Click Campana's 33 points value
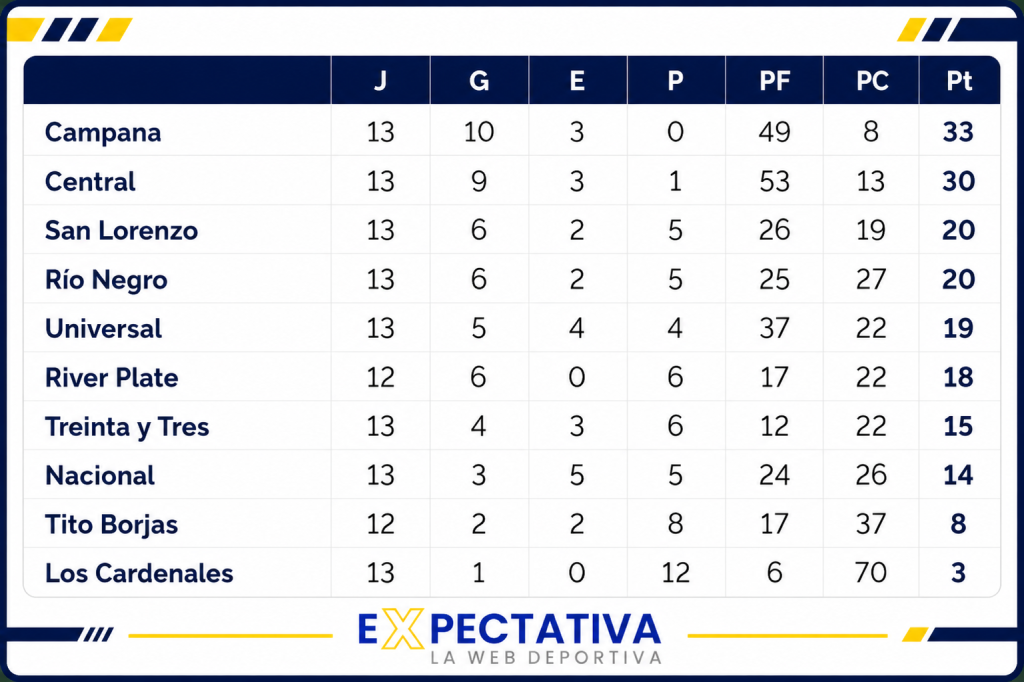The width and height of the screenshot is (1024, 682). pyautogui.click(x=958, y=132)
